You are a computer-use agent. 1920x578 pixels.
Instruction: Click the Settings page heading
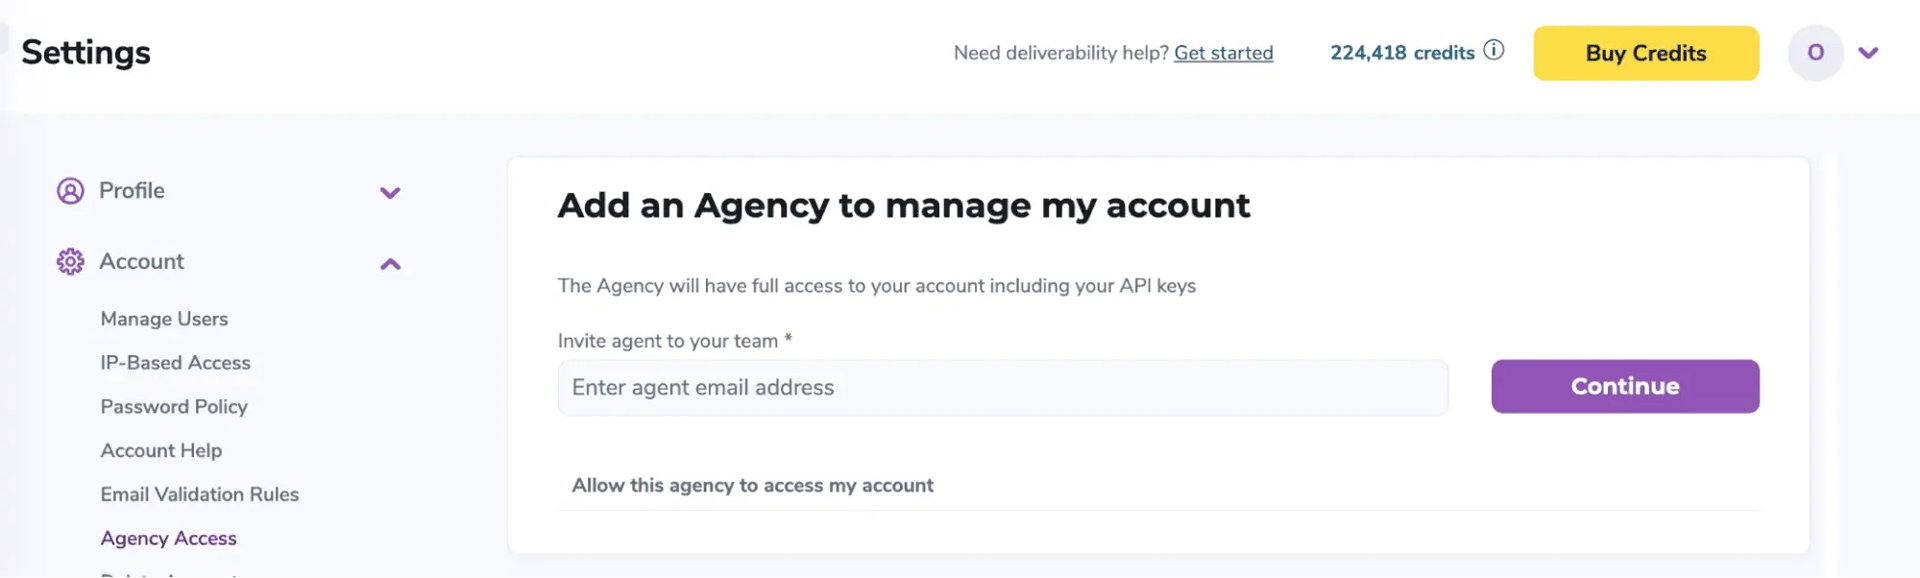pos(85,52)
